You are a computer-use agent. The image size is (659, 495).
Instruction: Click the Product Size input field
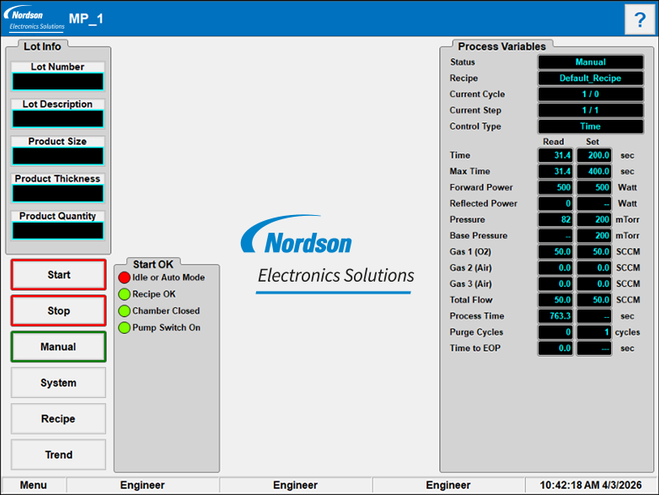58,156
